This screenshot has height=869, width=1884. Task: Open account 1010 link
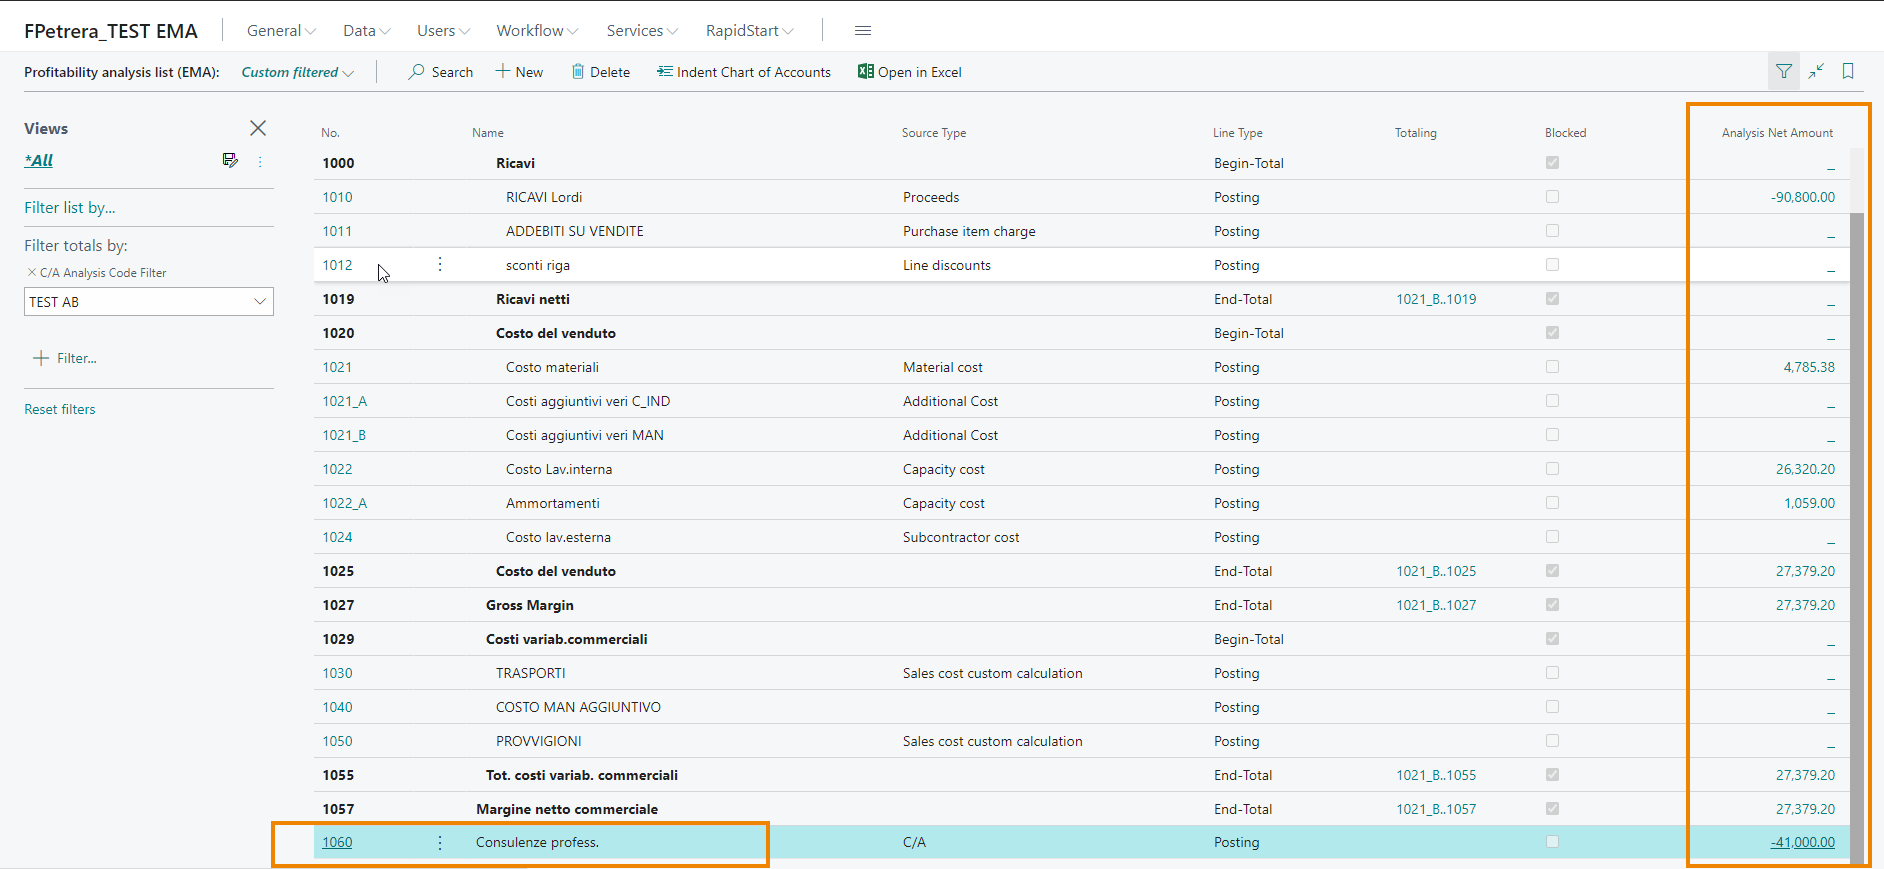click(337, 197)
